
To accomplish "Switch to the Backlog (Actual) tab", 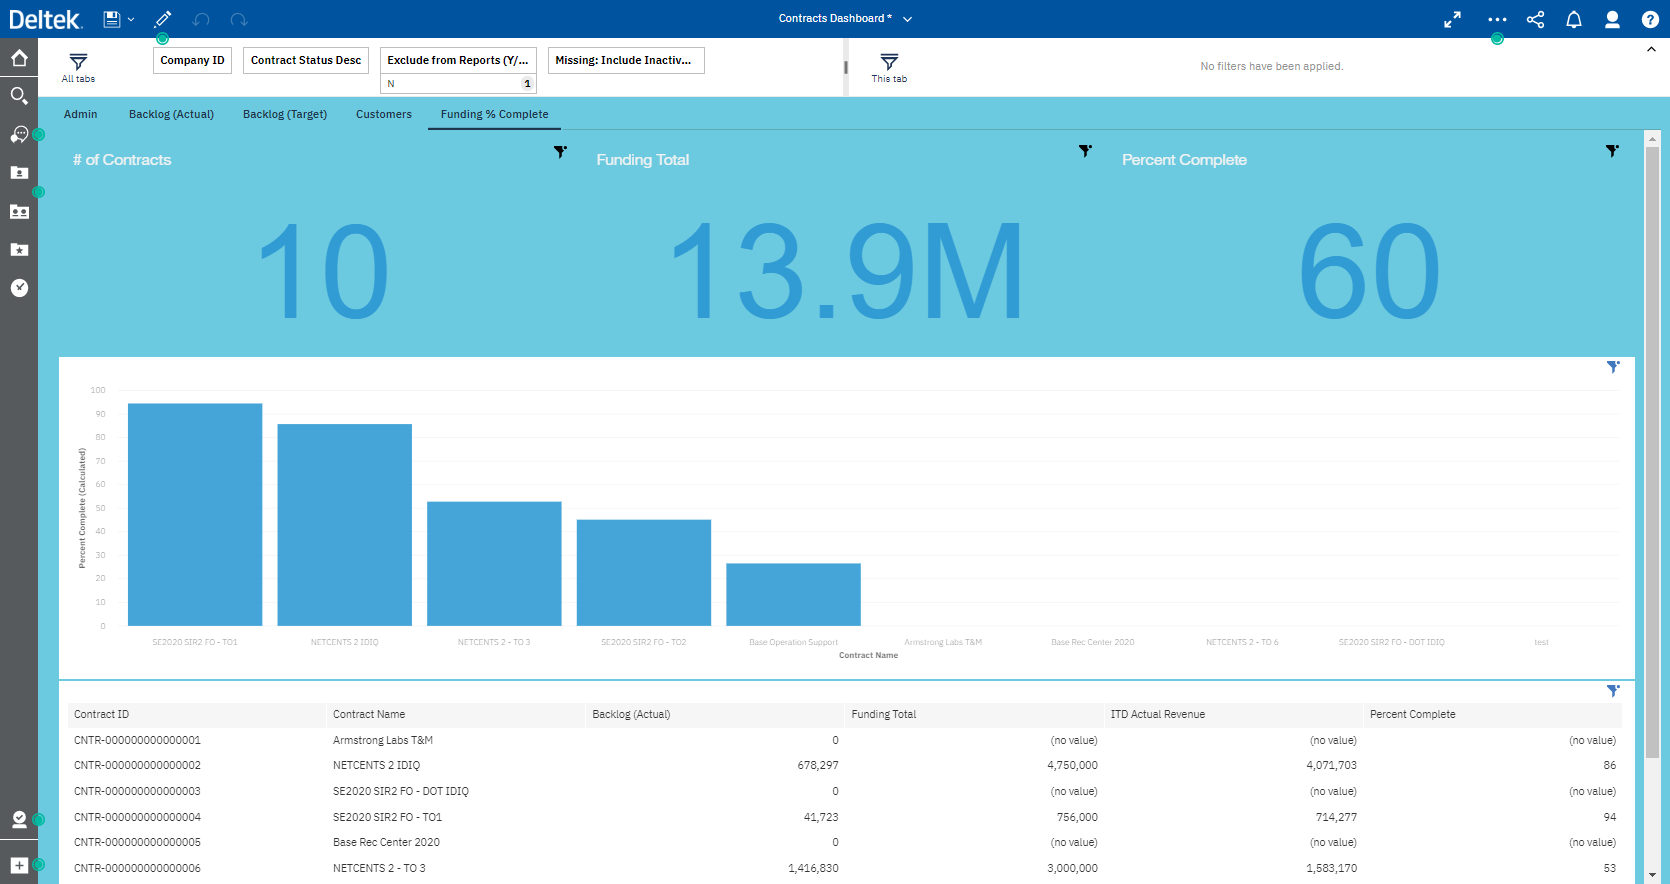I will pos(171,114).
